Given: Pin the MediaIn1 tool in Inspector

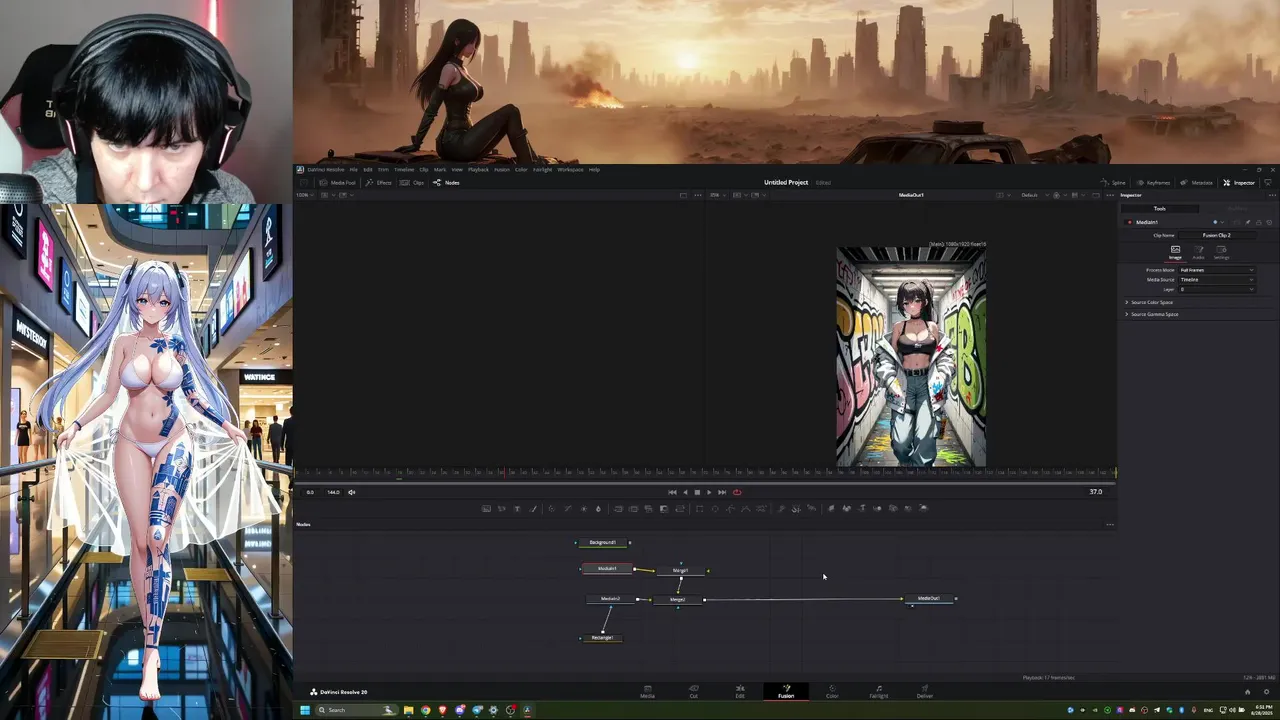Looking at the screenshot, I should coord(1247,222).
